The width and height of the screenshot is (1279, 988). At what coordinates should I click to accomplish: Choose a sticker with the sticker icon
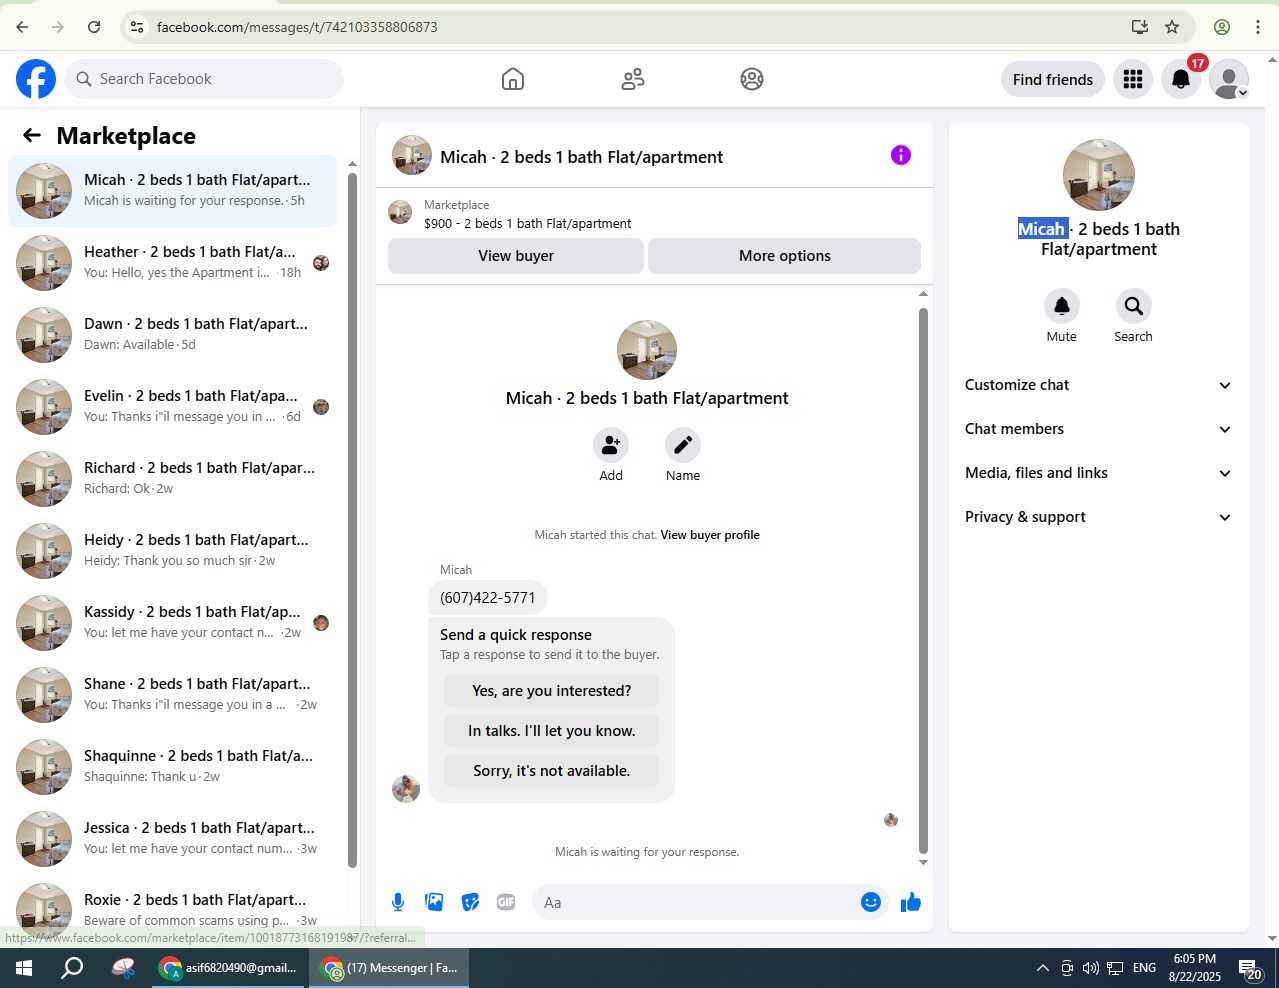coord(470,902)
